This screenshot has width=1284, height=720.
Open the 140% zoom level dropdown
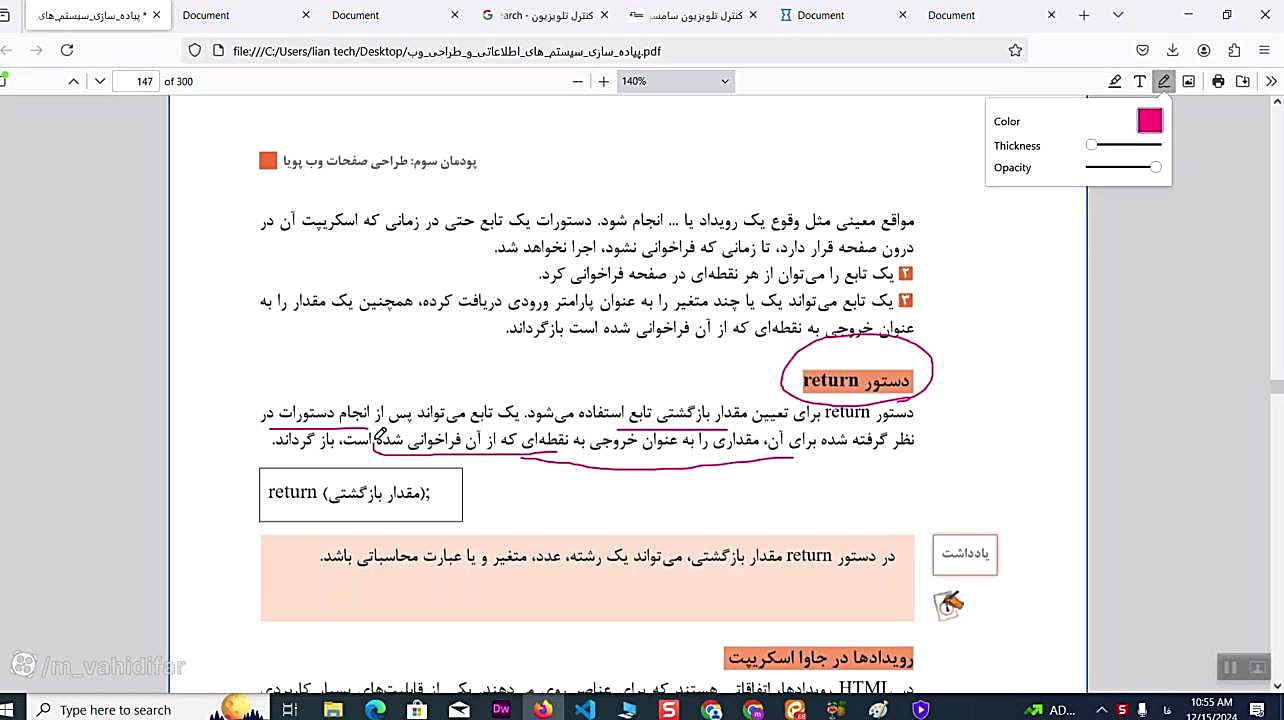[x=675, y=81]
